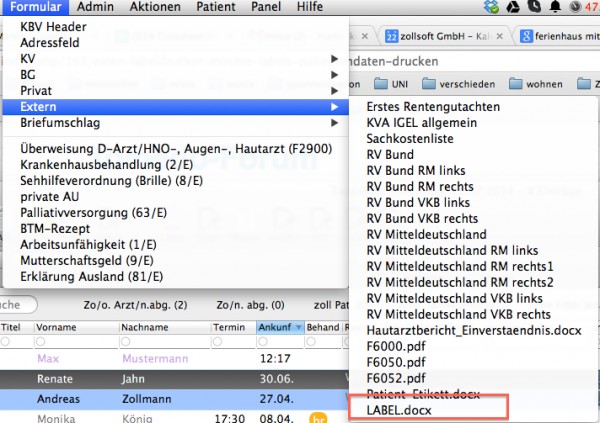This screenshot has height=423, width=600.
Task: Close the zollsoft GmbH browser tab
Action: (499, 36)
